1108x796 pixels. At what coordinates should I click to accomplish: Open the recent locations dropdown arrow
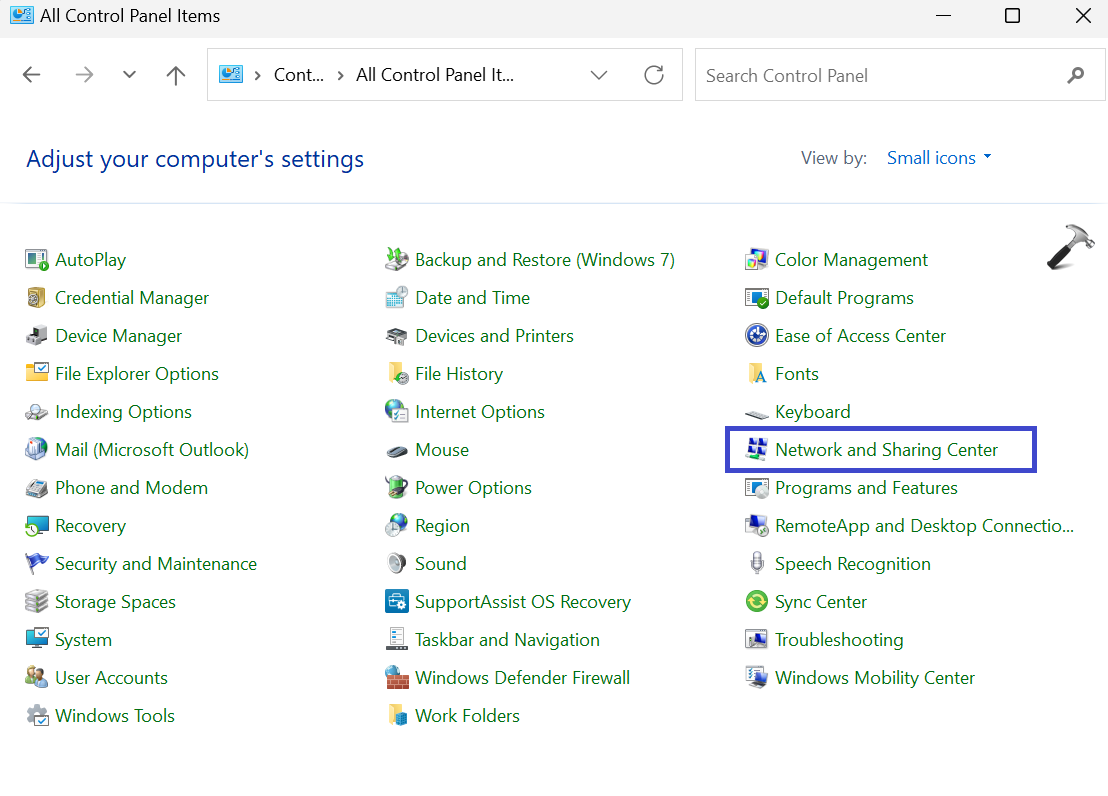coord(129,75)
